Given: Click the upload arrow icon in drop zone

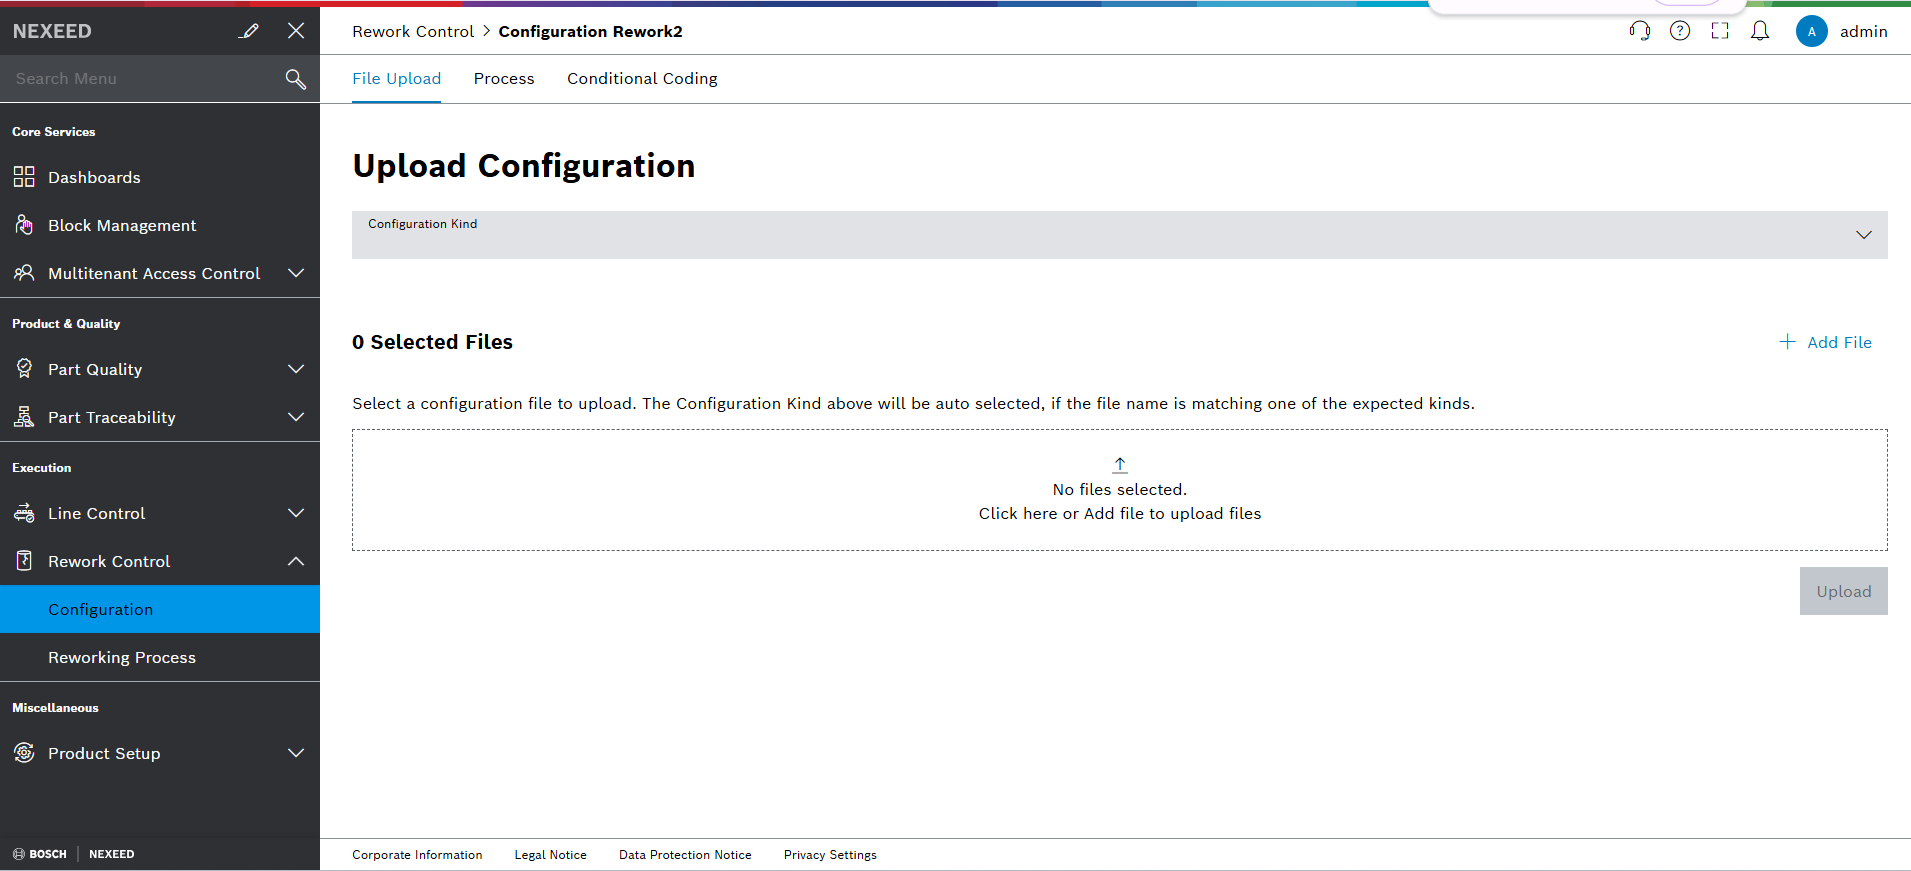Looking at the screenshot, I should (x=1120, y=465).
